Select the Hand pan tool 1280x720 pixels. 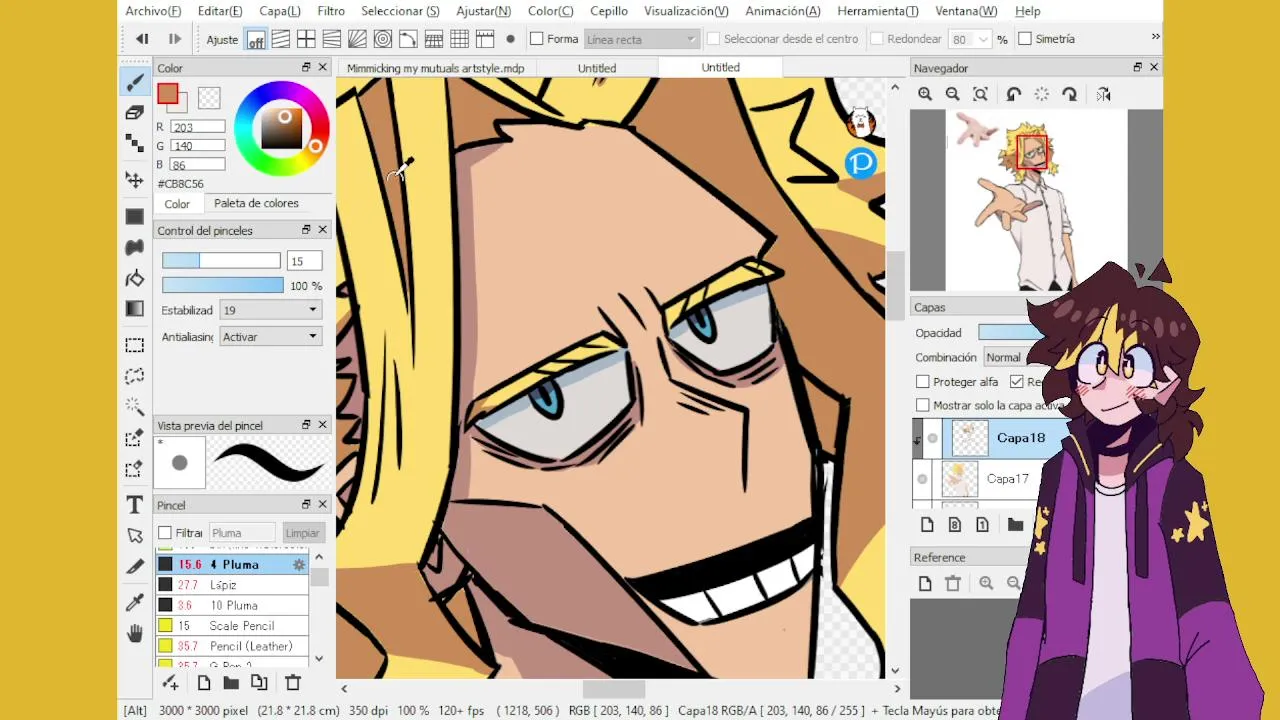(135, 632)
